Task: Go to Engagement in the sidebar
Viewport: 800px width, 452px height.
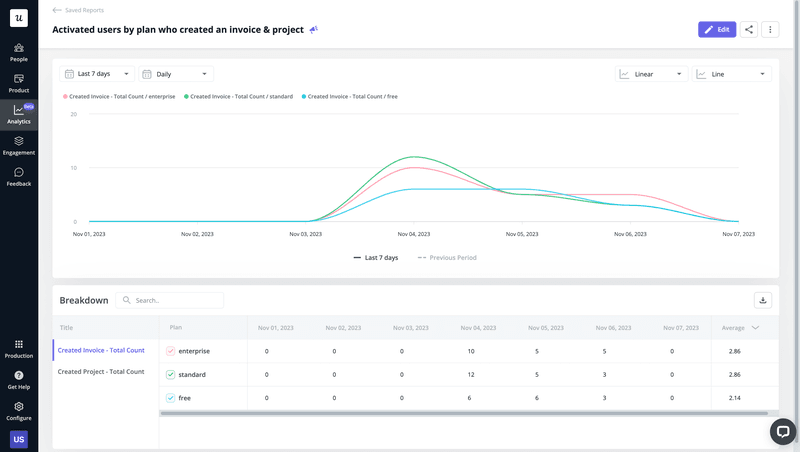Action: 19,146
